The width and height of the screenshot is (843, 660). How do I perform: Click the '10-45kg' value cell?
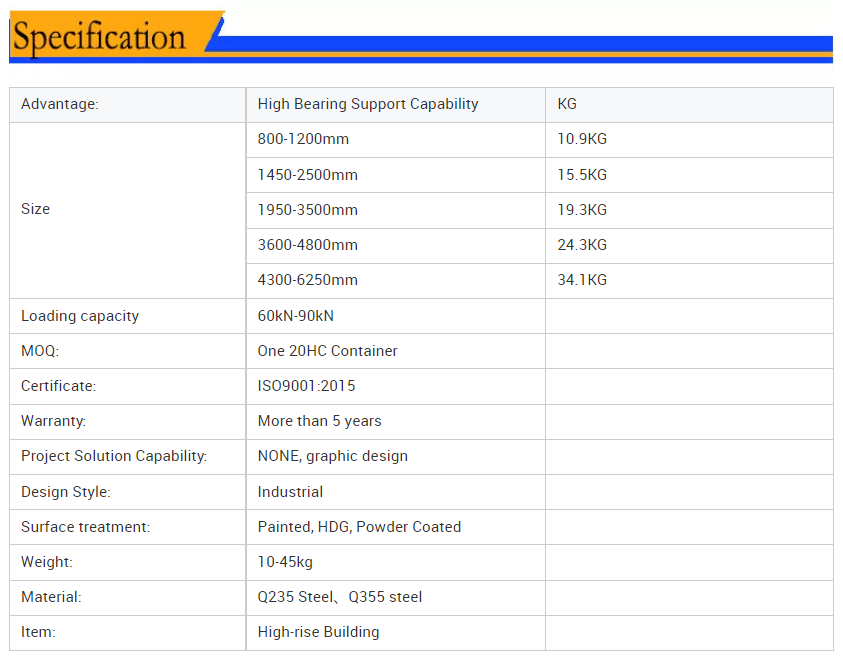(x=396, y=562)
